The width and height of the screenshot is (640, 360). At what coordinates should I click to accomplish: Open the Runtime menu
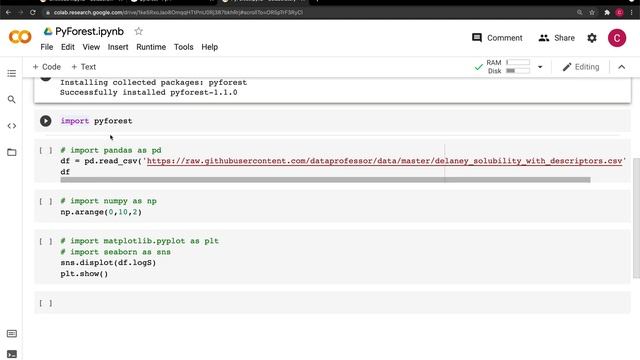click(x=151, y=47)
